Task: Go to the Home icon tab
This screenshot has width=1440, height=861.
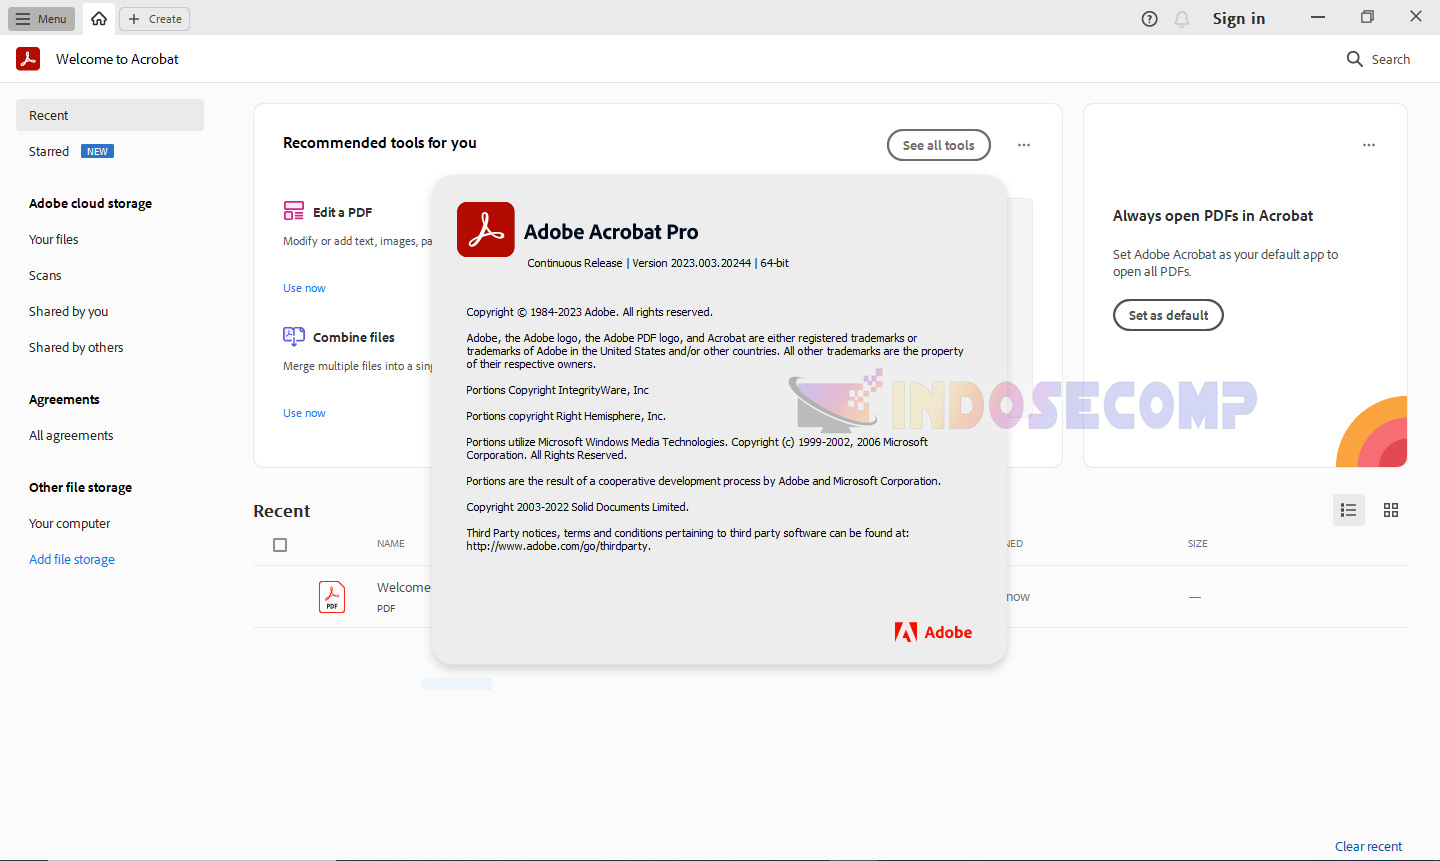Action: click(x=99, y=19)
